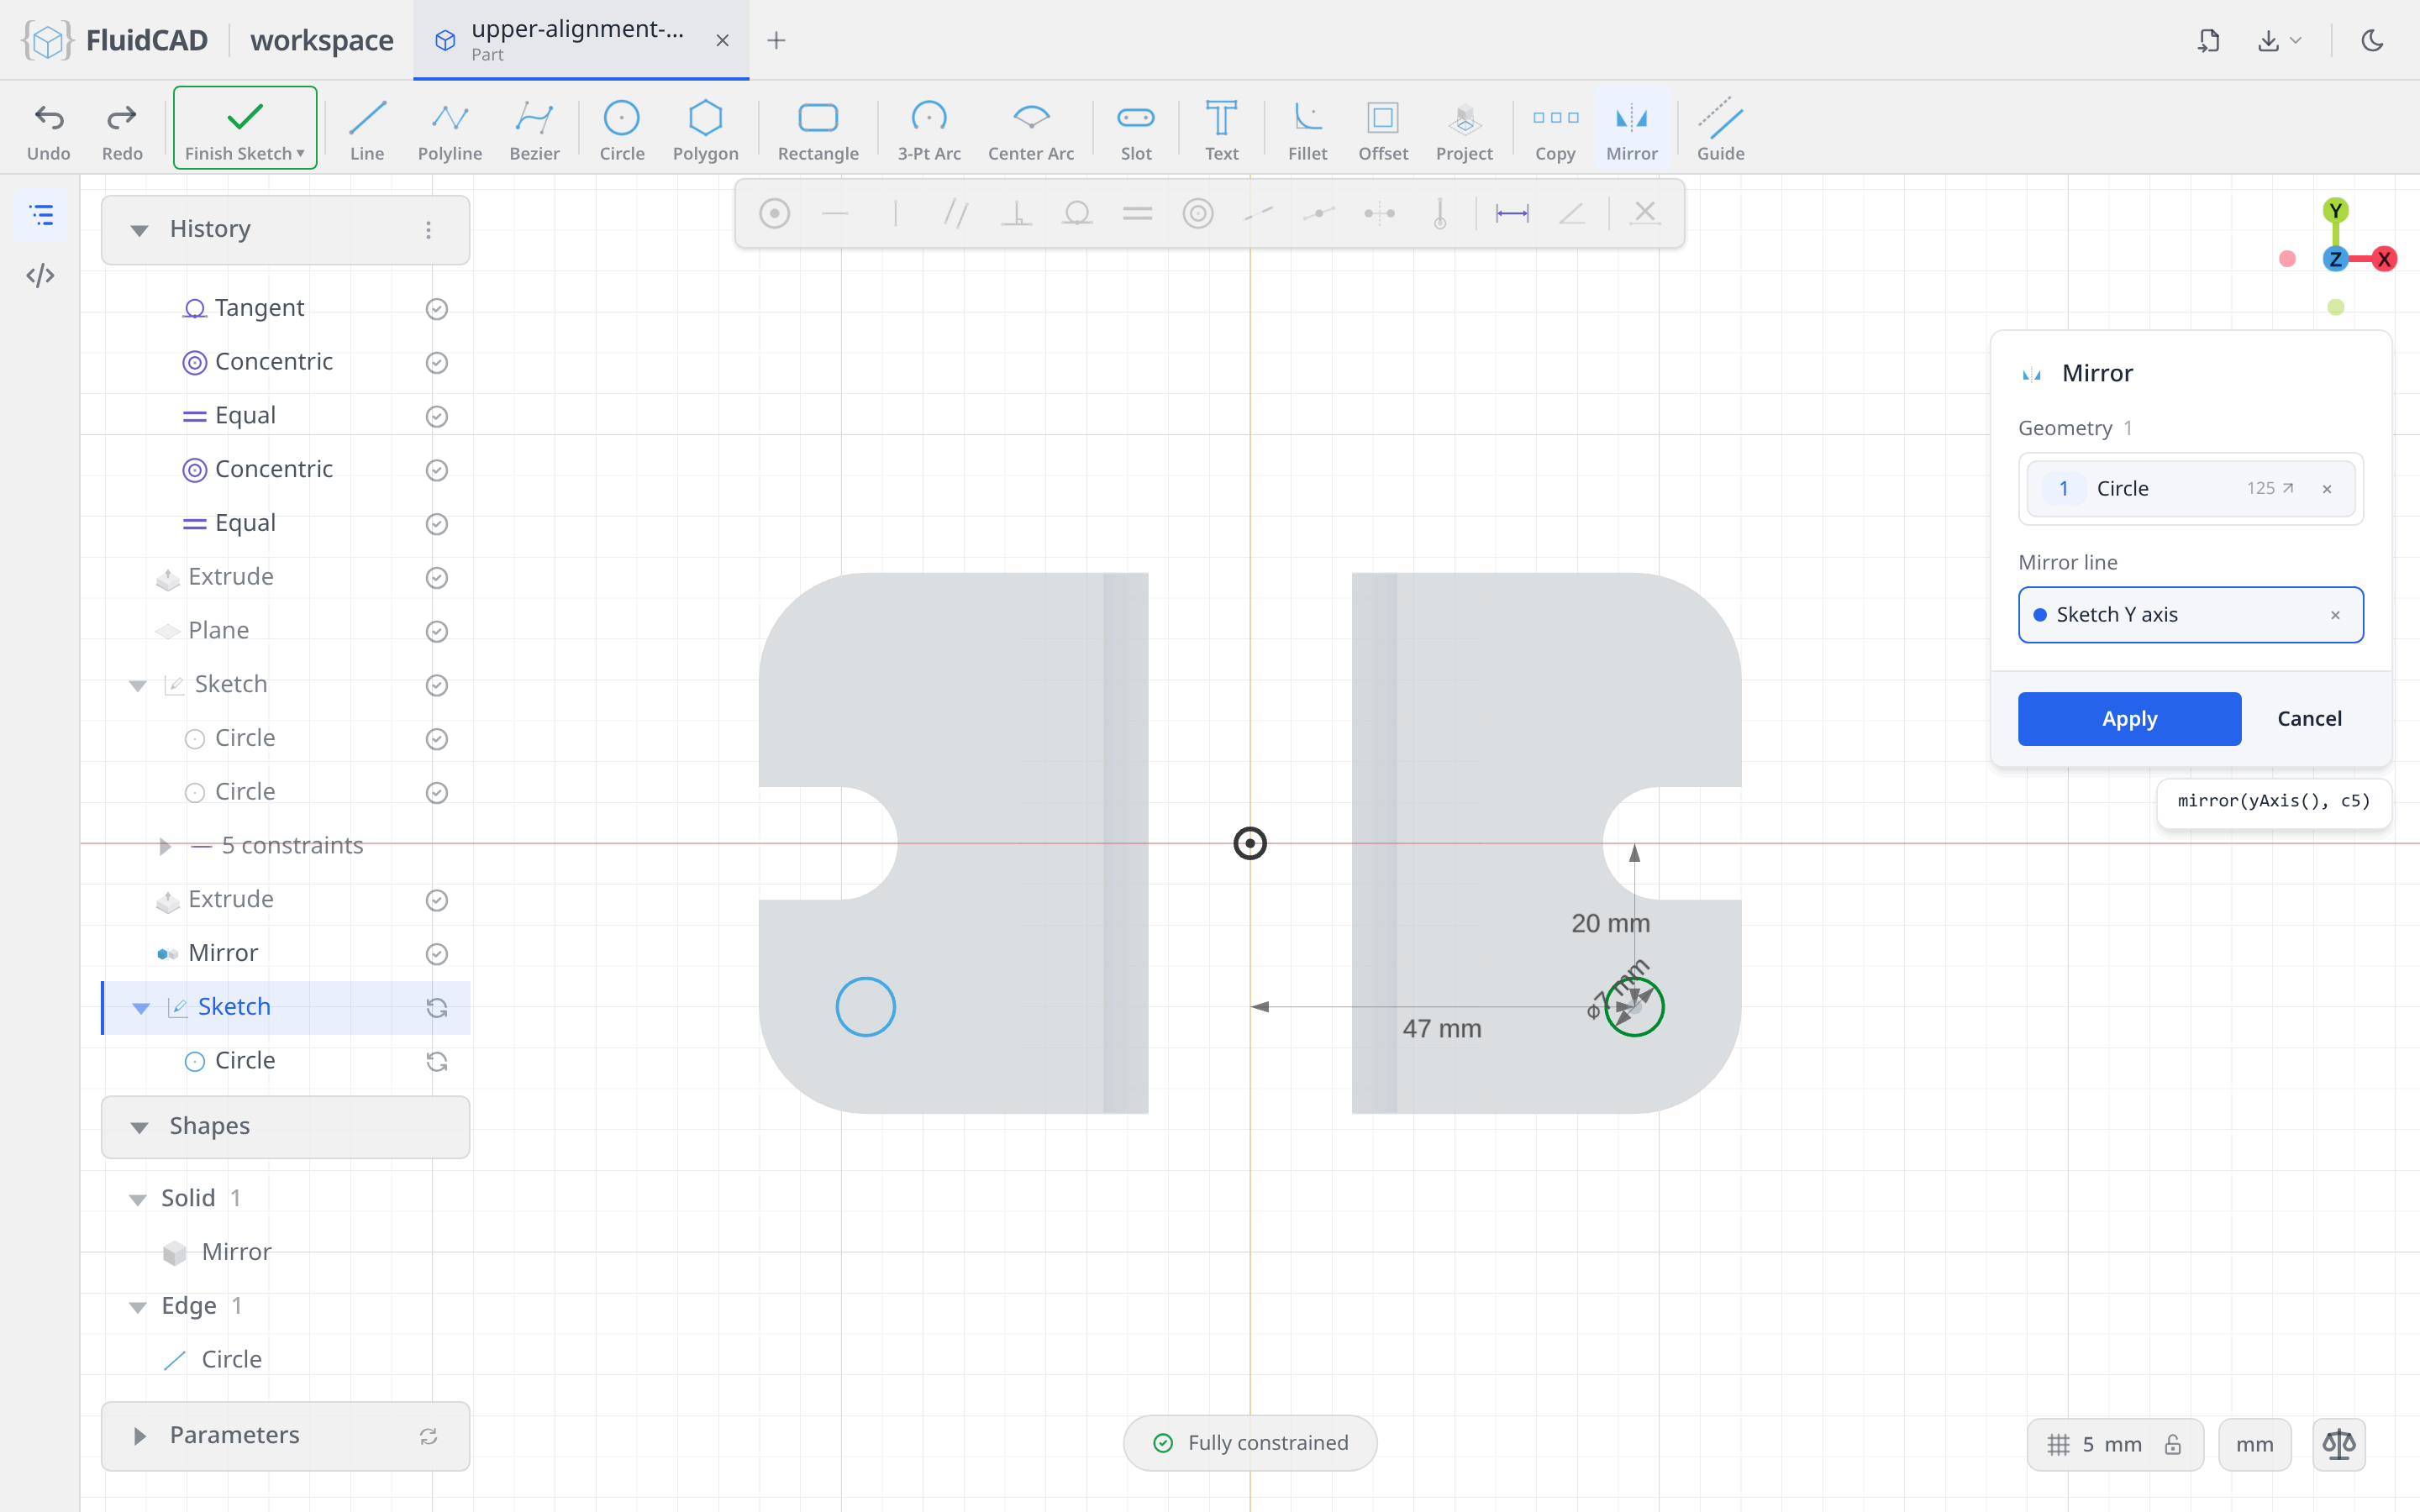Screen dimensions: 2420x1512
Task: Select the Copy pattern tool
Action: [1555, 130]
